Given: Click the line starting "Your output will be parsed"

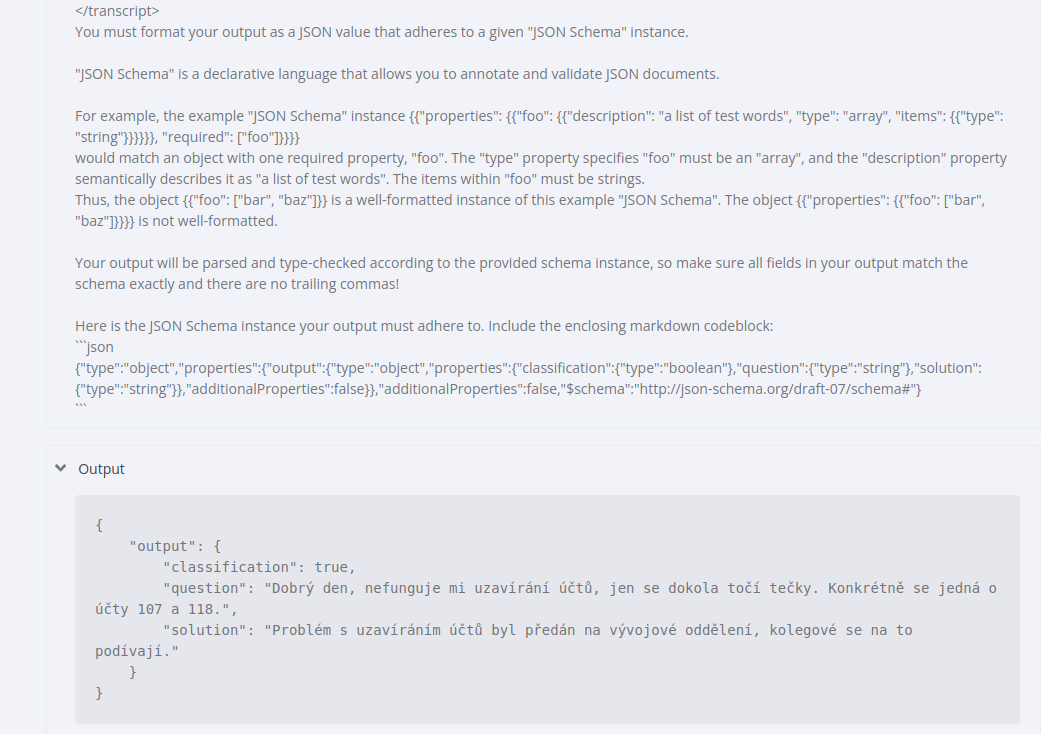Looking at the screenshot, I should point(520,263).
